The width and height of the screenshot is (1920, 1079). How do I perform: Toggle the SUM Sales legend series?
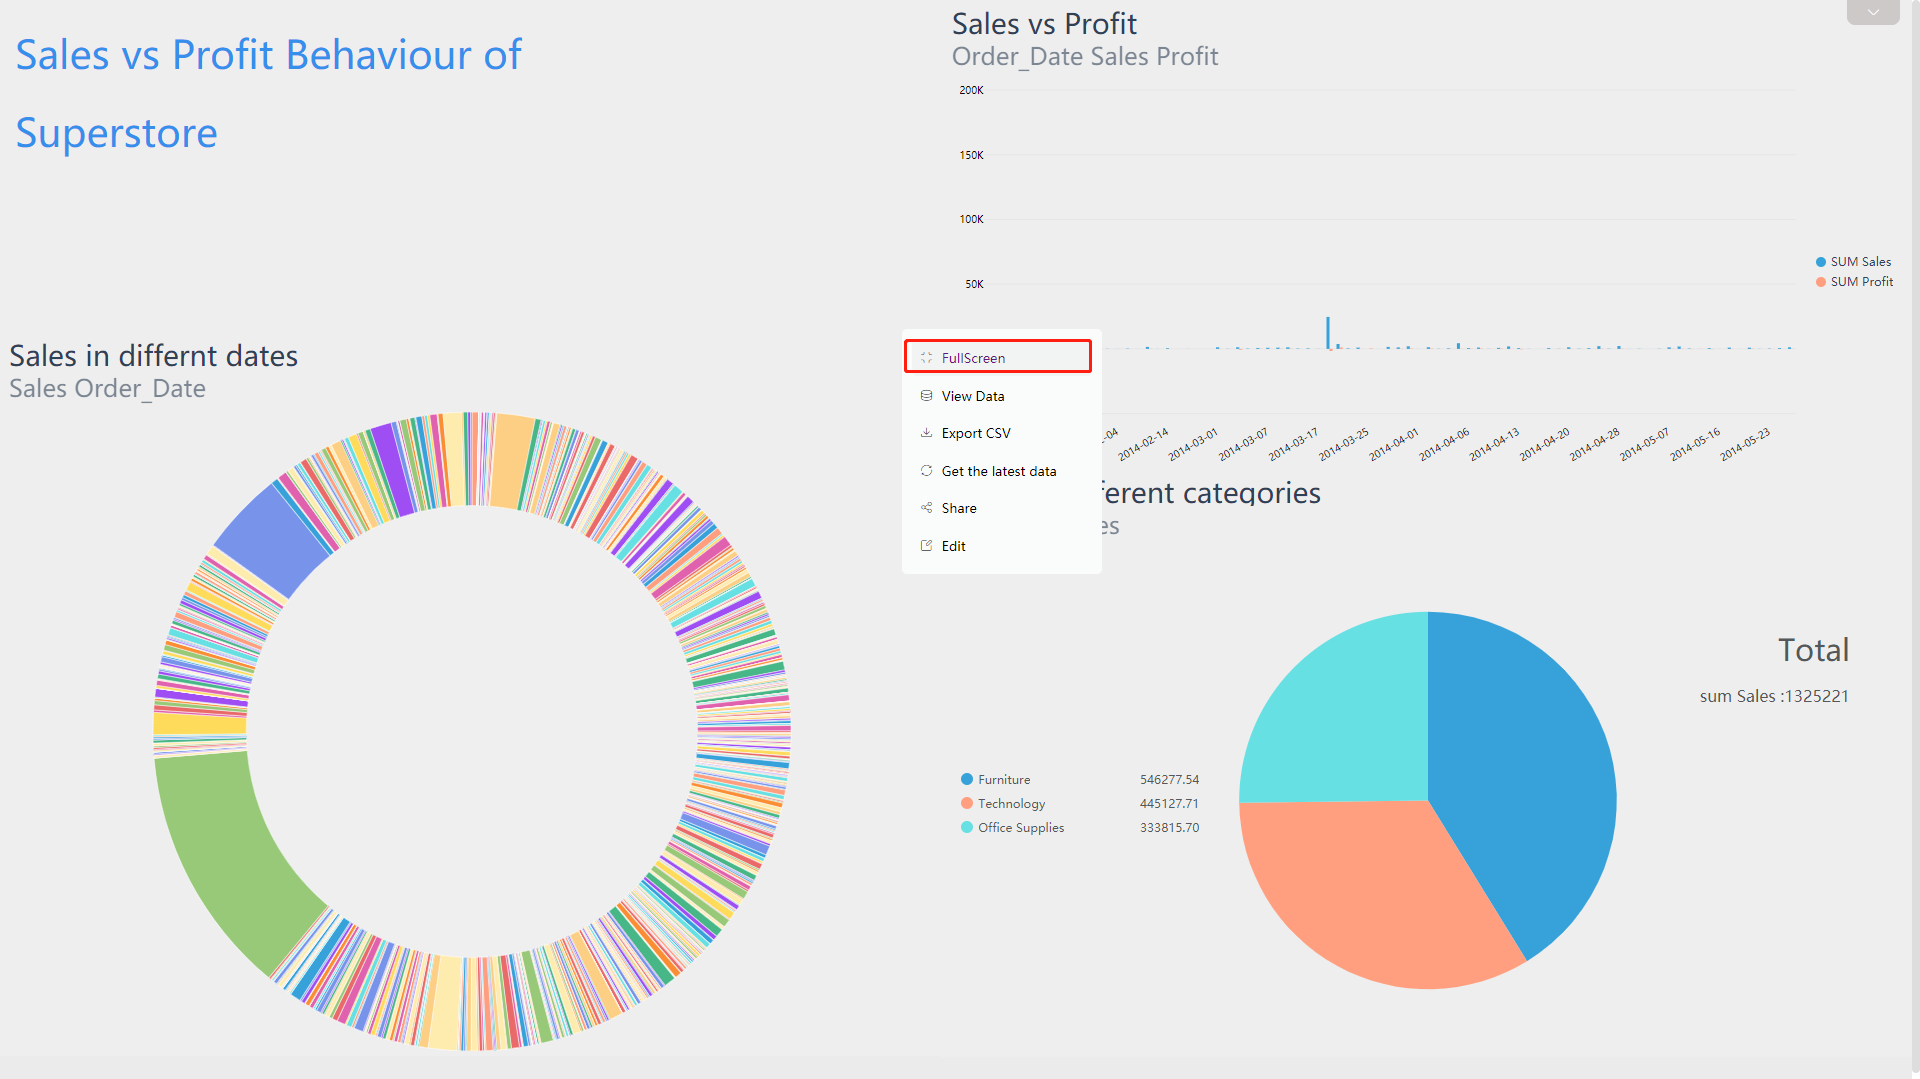click(1853, 262)
